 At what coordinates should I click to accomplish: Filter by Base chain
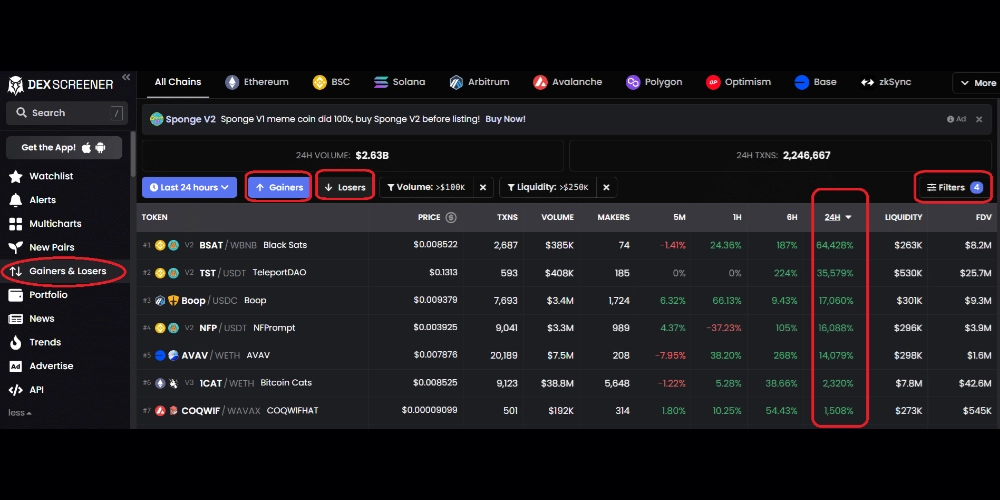pos(815,82)
